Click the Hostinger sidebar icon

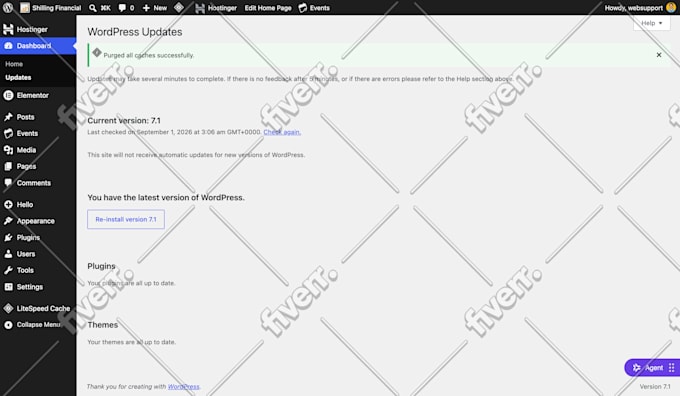pyautogui.click(x=8, y=29)
